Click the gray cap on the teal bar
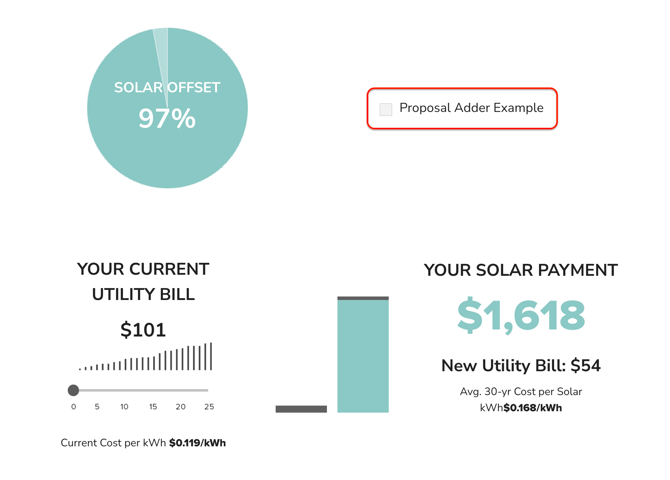The width and height of the screenshot is (670, 480). pos(363,298)
